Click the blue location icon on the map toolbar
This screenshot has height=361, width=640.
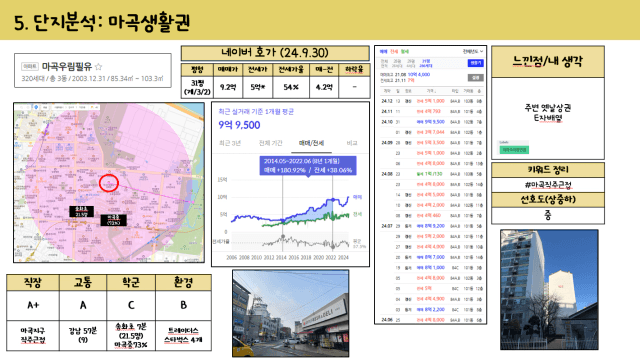(36, 107)
